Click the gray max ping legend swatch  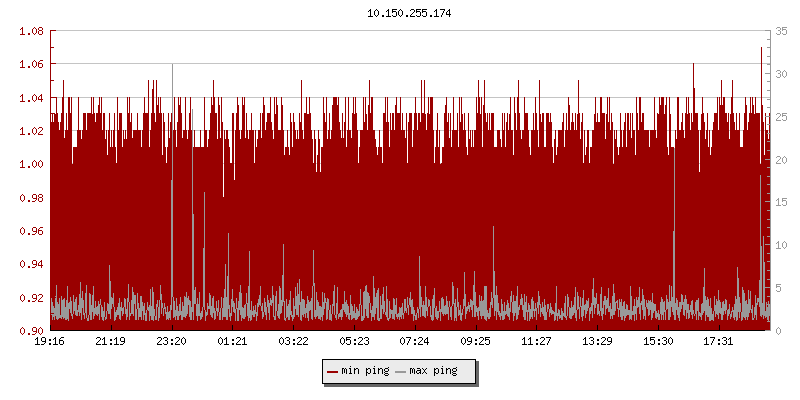tap(400, 372)
